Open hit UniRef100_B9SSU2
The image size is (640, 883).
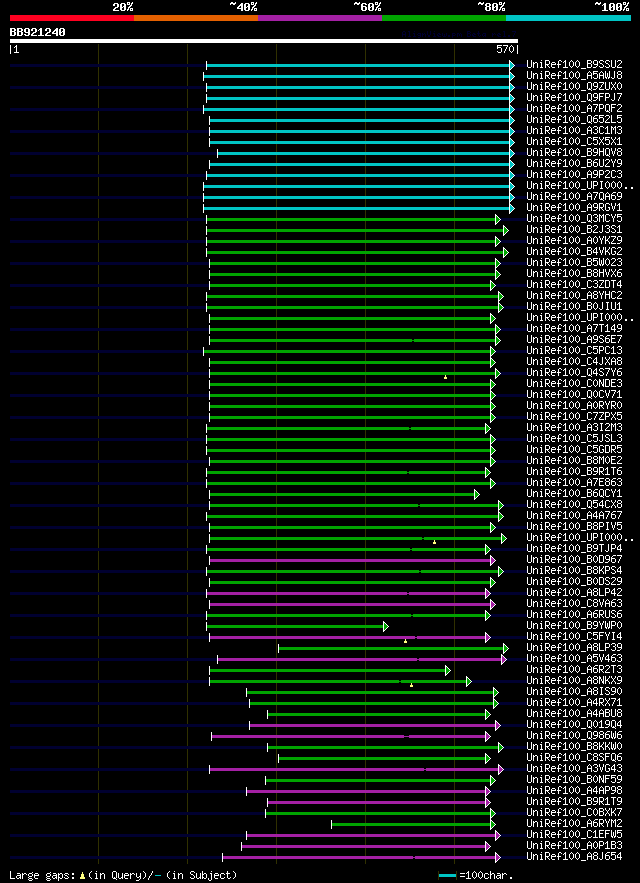click(x=574, y=64)
